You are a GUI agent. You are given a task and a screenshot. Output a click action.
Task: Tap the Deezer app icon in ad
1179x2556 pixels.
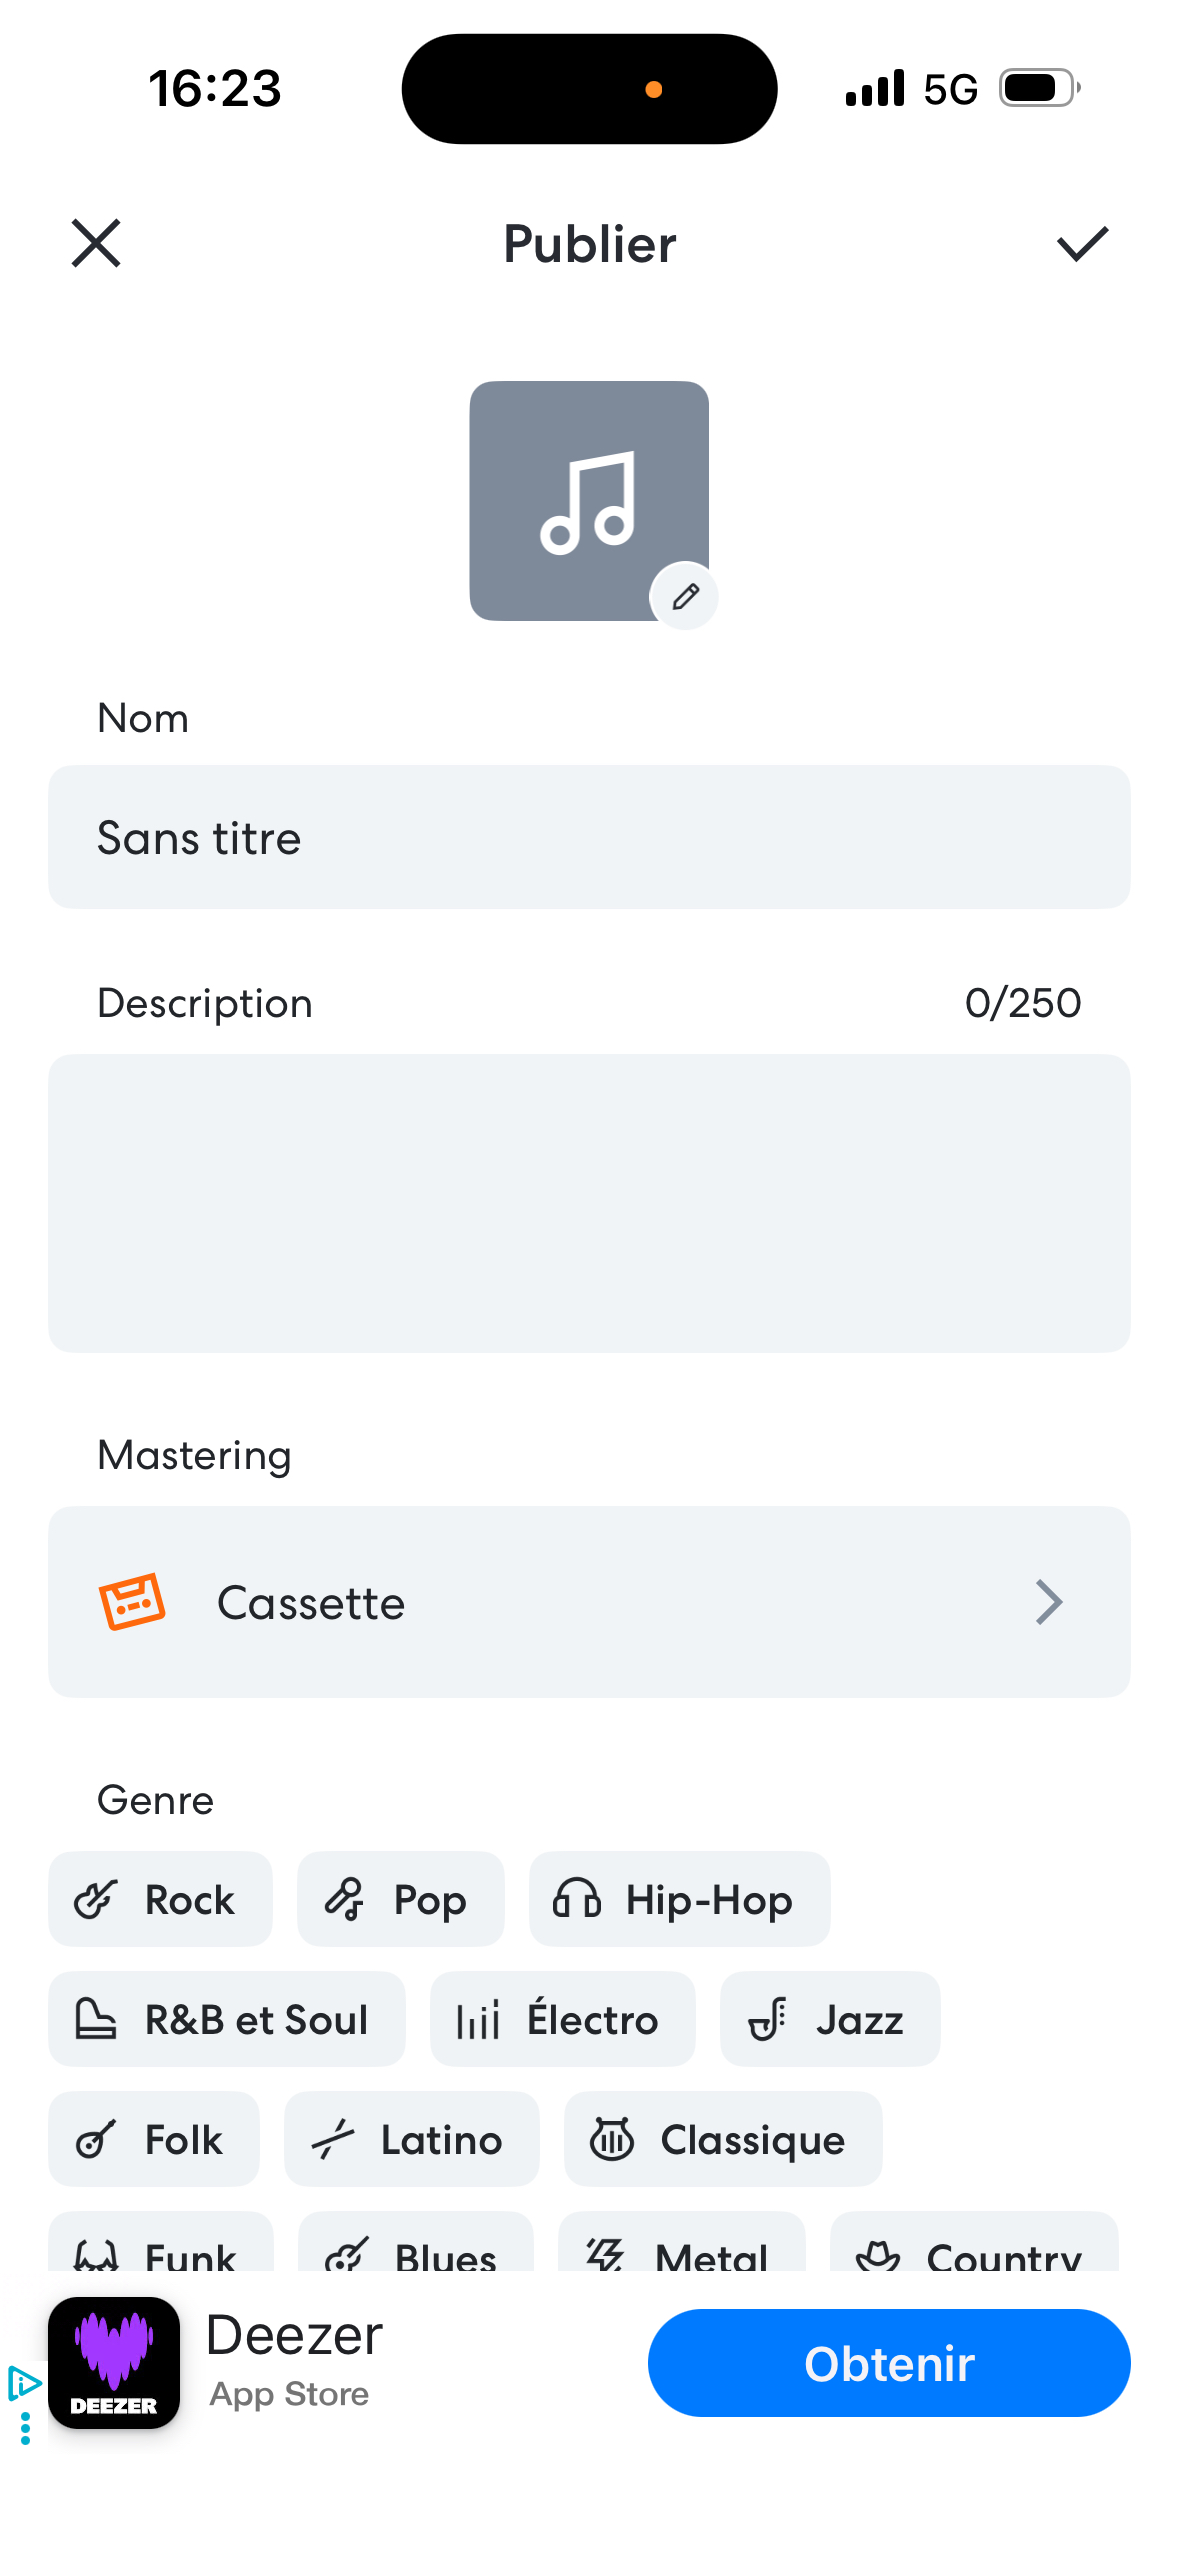click(114, 2362)
